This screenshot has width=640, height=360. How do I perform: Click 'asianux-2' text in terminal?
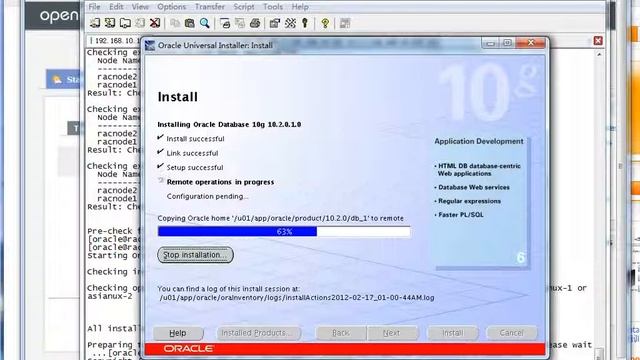pos(110,296)
